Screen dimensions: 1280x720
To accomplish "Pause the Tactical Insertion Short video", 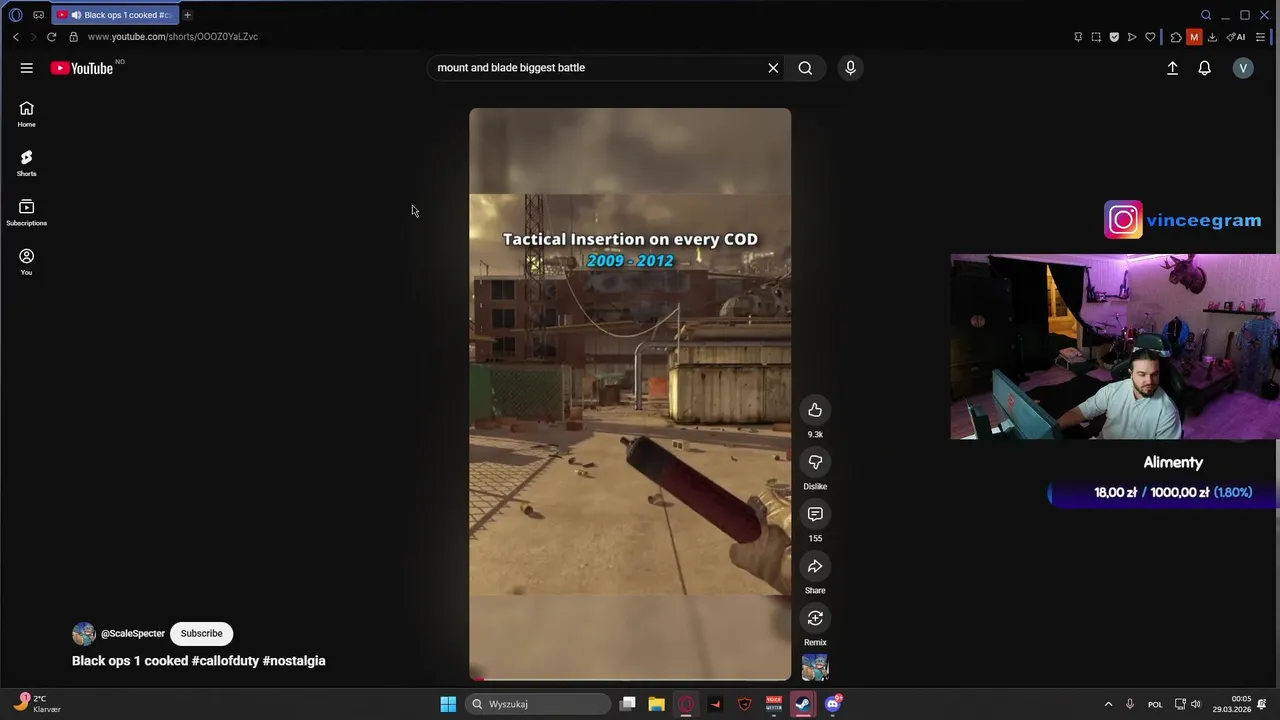I will pyautogui.click(x=630, y=394).
